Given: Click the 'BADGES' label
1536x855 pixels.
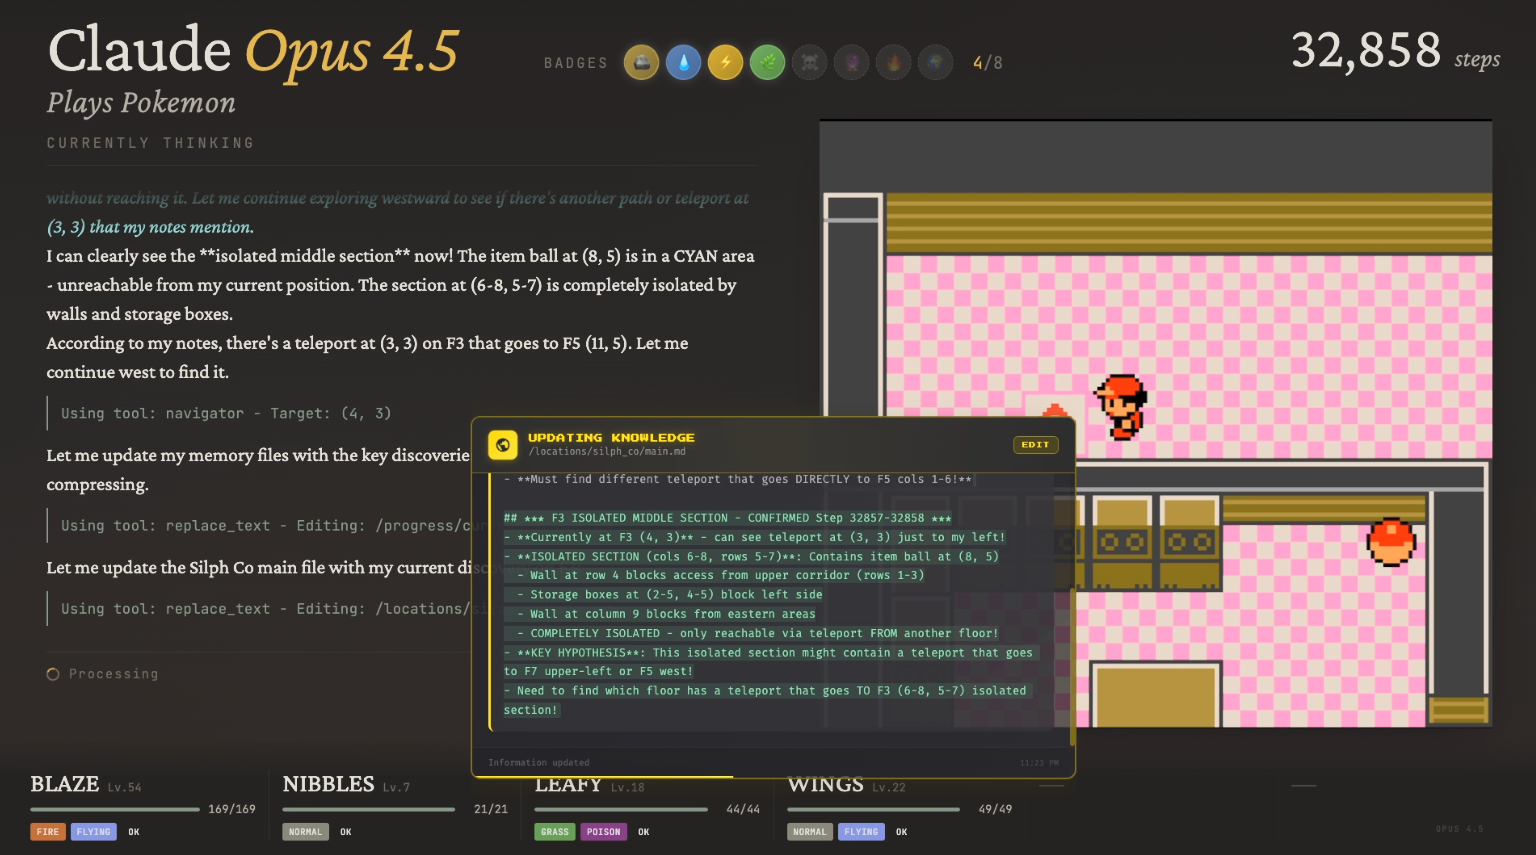Looking at the screenshot, I should (x=576, y=63).
